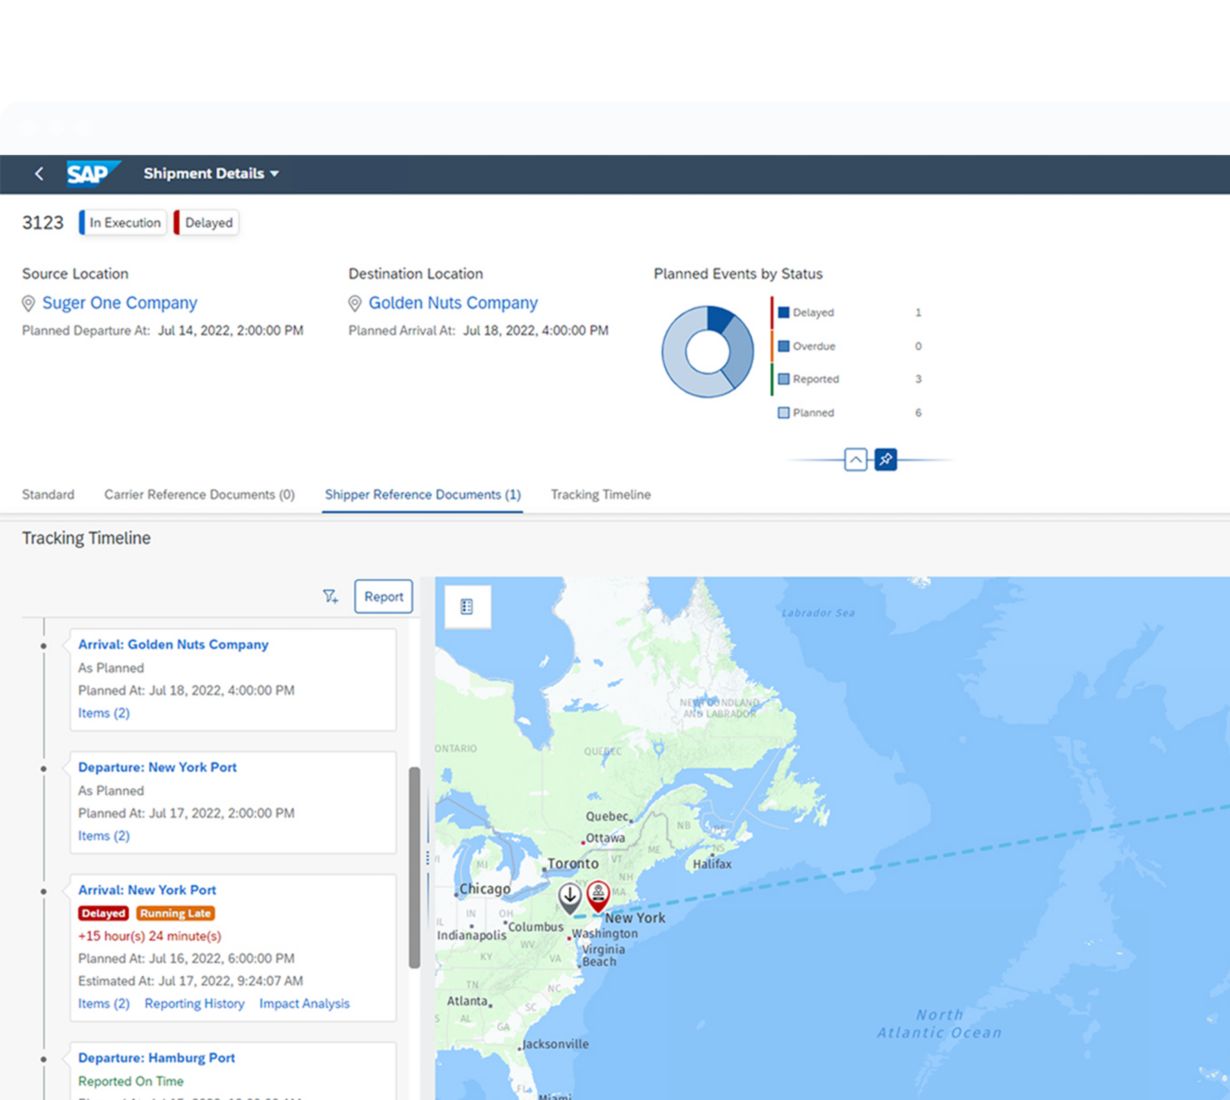1230x1100 pixels.
Task: Open the Impact Analysis link
Action: click(304, 1004)
